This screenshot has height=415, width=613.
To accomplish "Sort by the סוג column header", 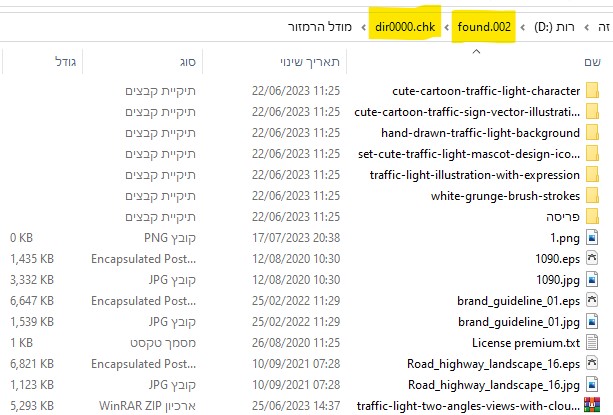I will pyautogui.click(x=188, y=62).
